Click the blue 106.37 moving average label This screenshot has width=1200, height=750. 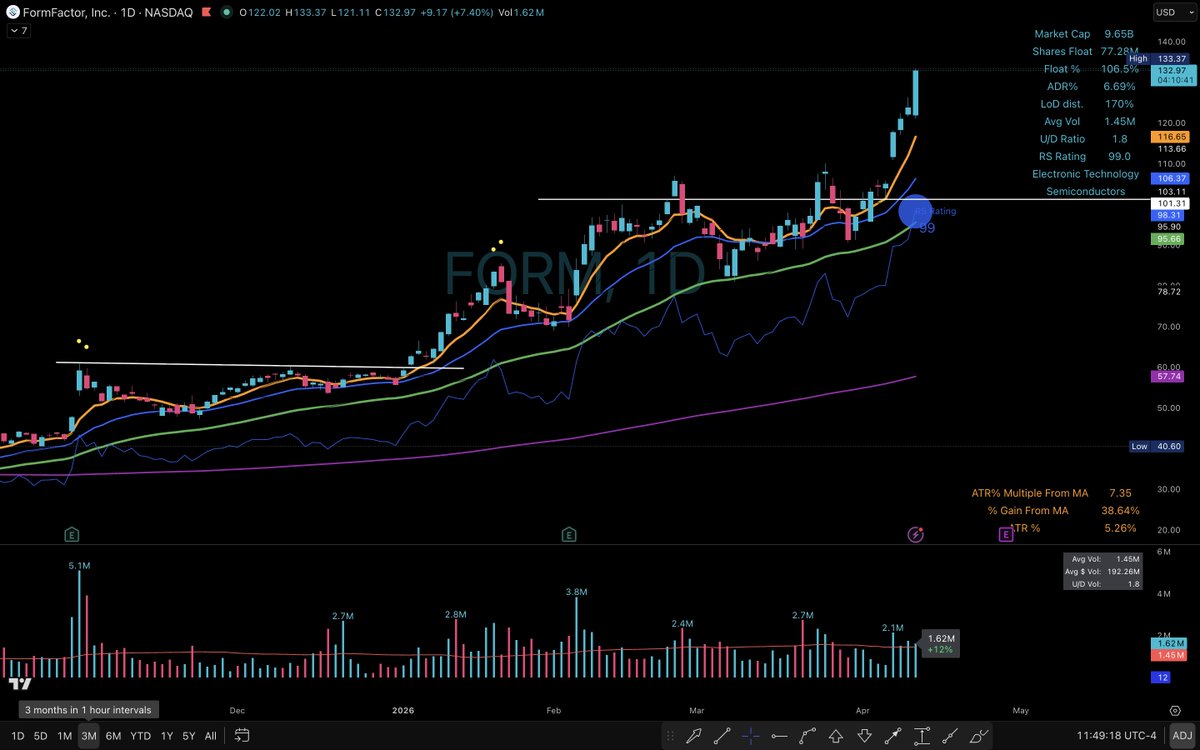pos(1171,178)
